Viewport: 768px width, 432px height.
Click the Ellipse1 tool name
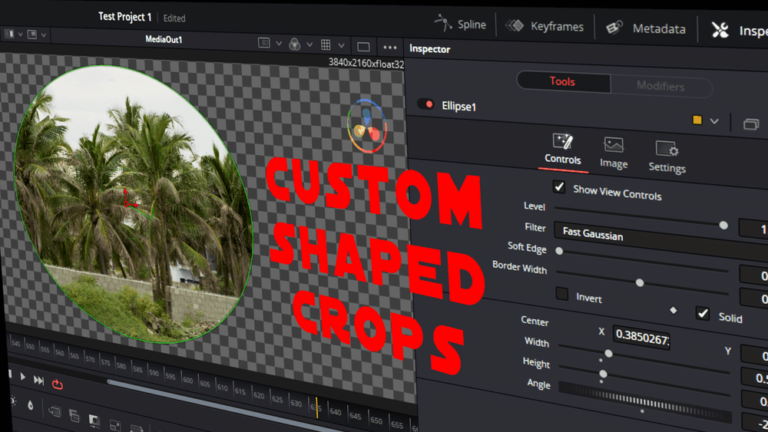pyautogui.click(x=459, y=106)
